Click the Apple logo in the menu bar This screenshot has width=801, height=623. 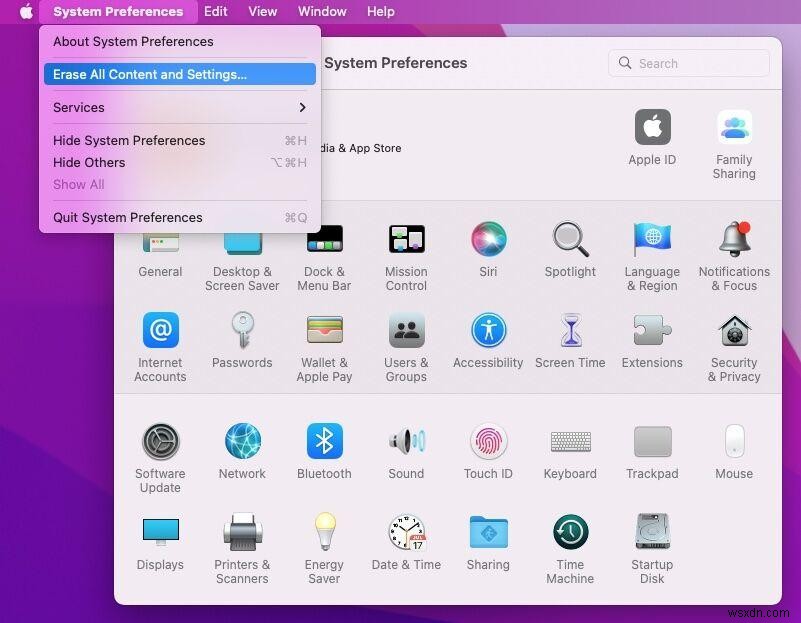26,11
